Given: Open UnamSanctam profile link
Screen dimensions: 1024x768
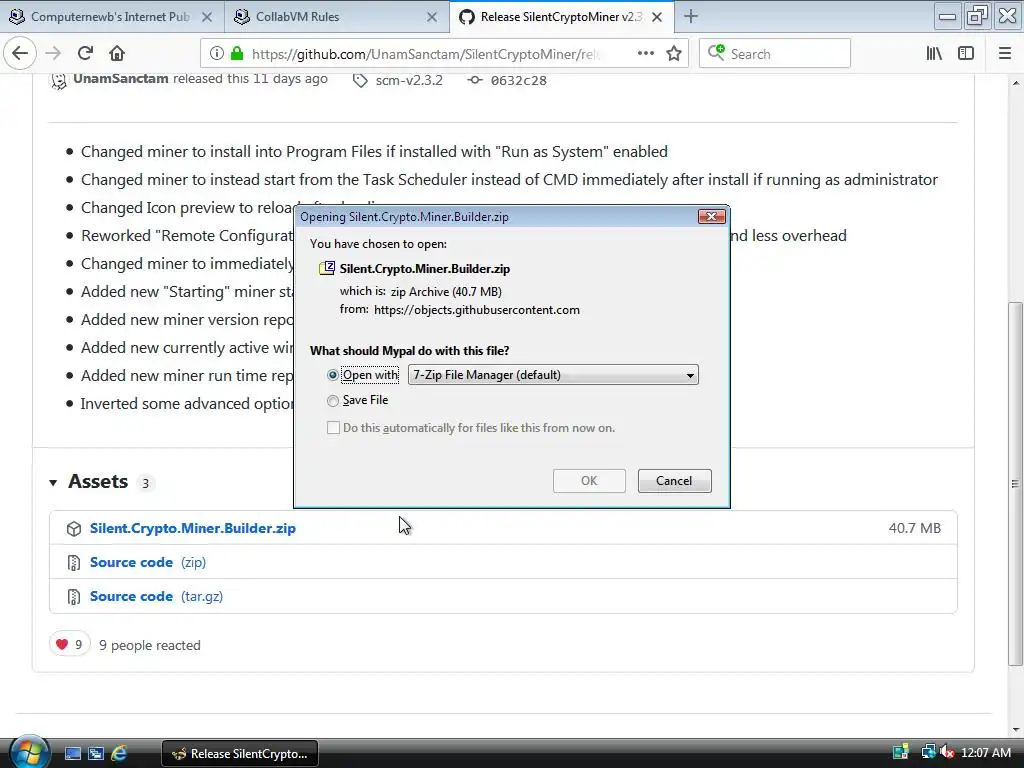Looking at the screenshot, I should 121,78.
